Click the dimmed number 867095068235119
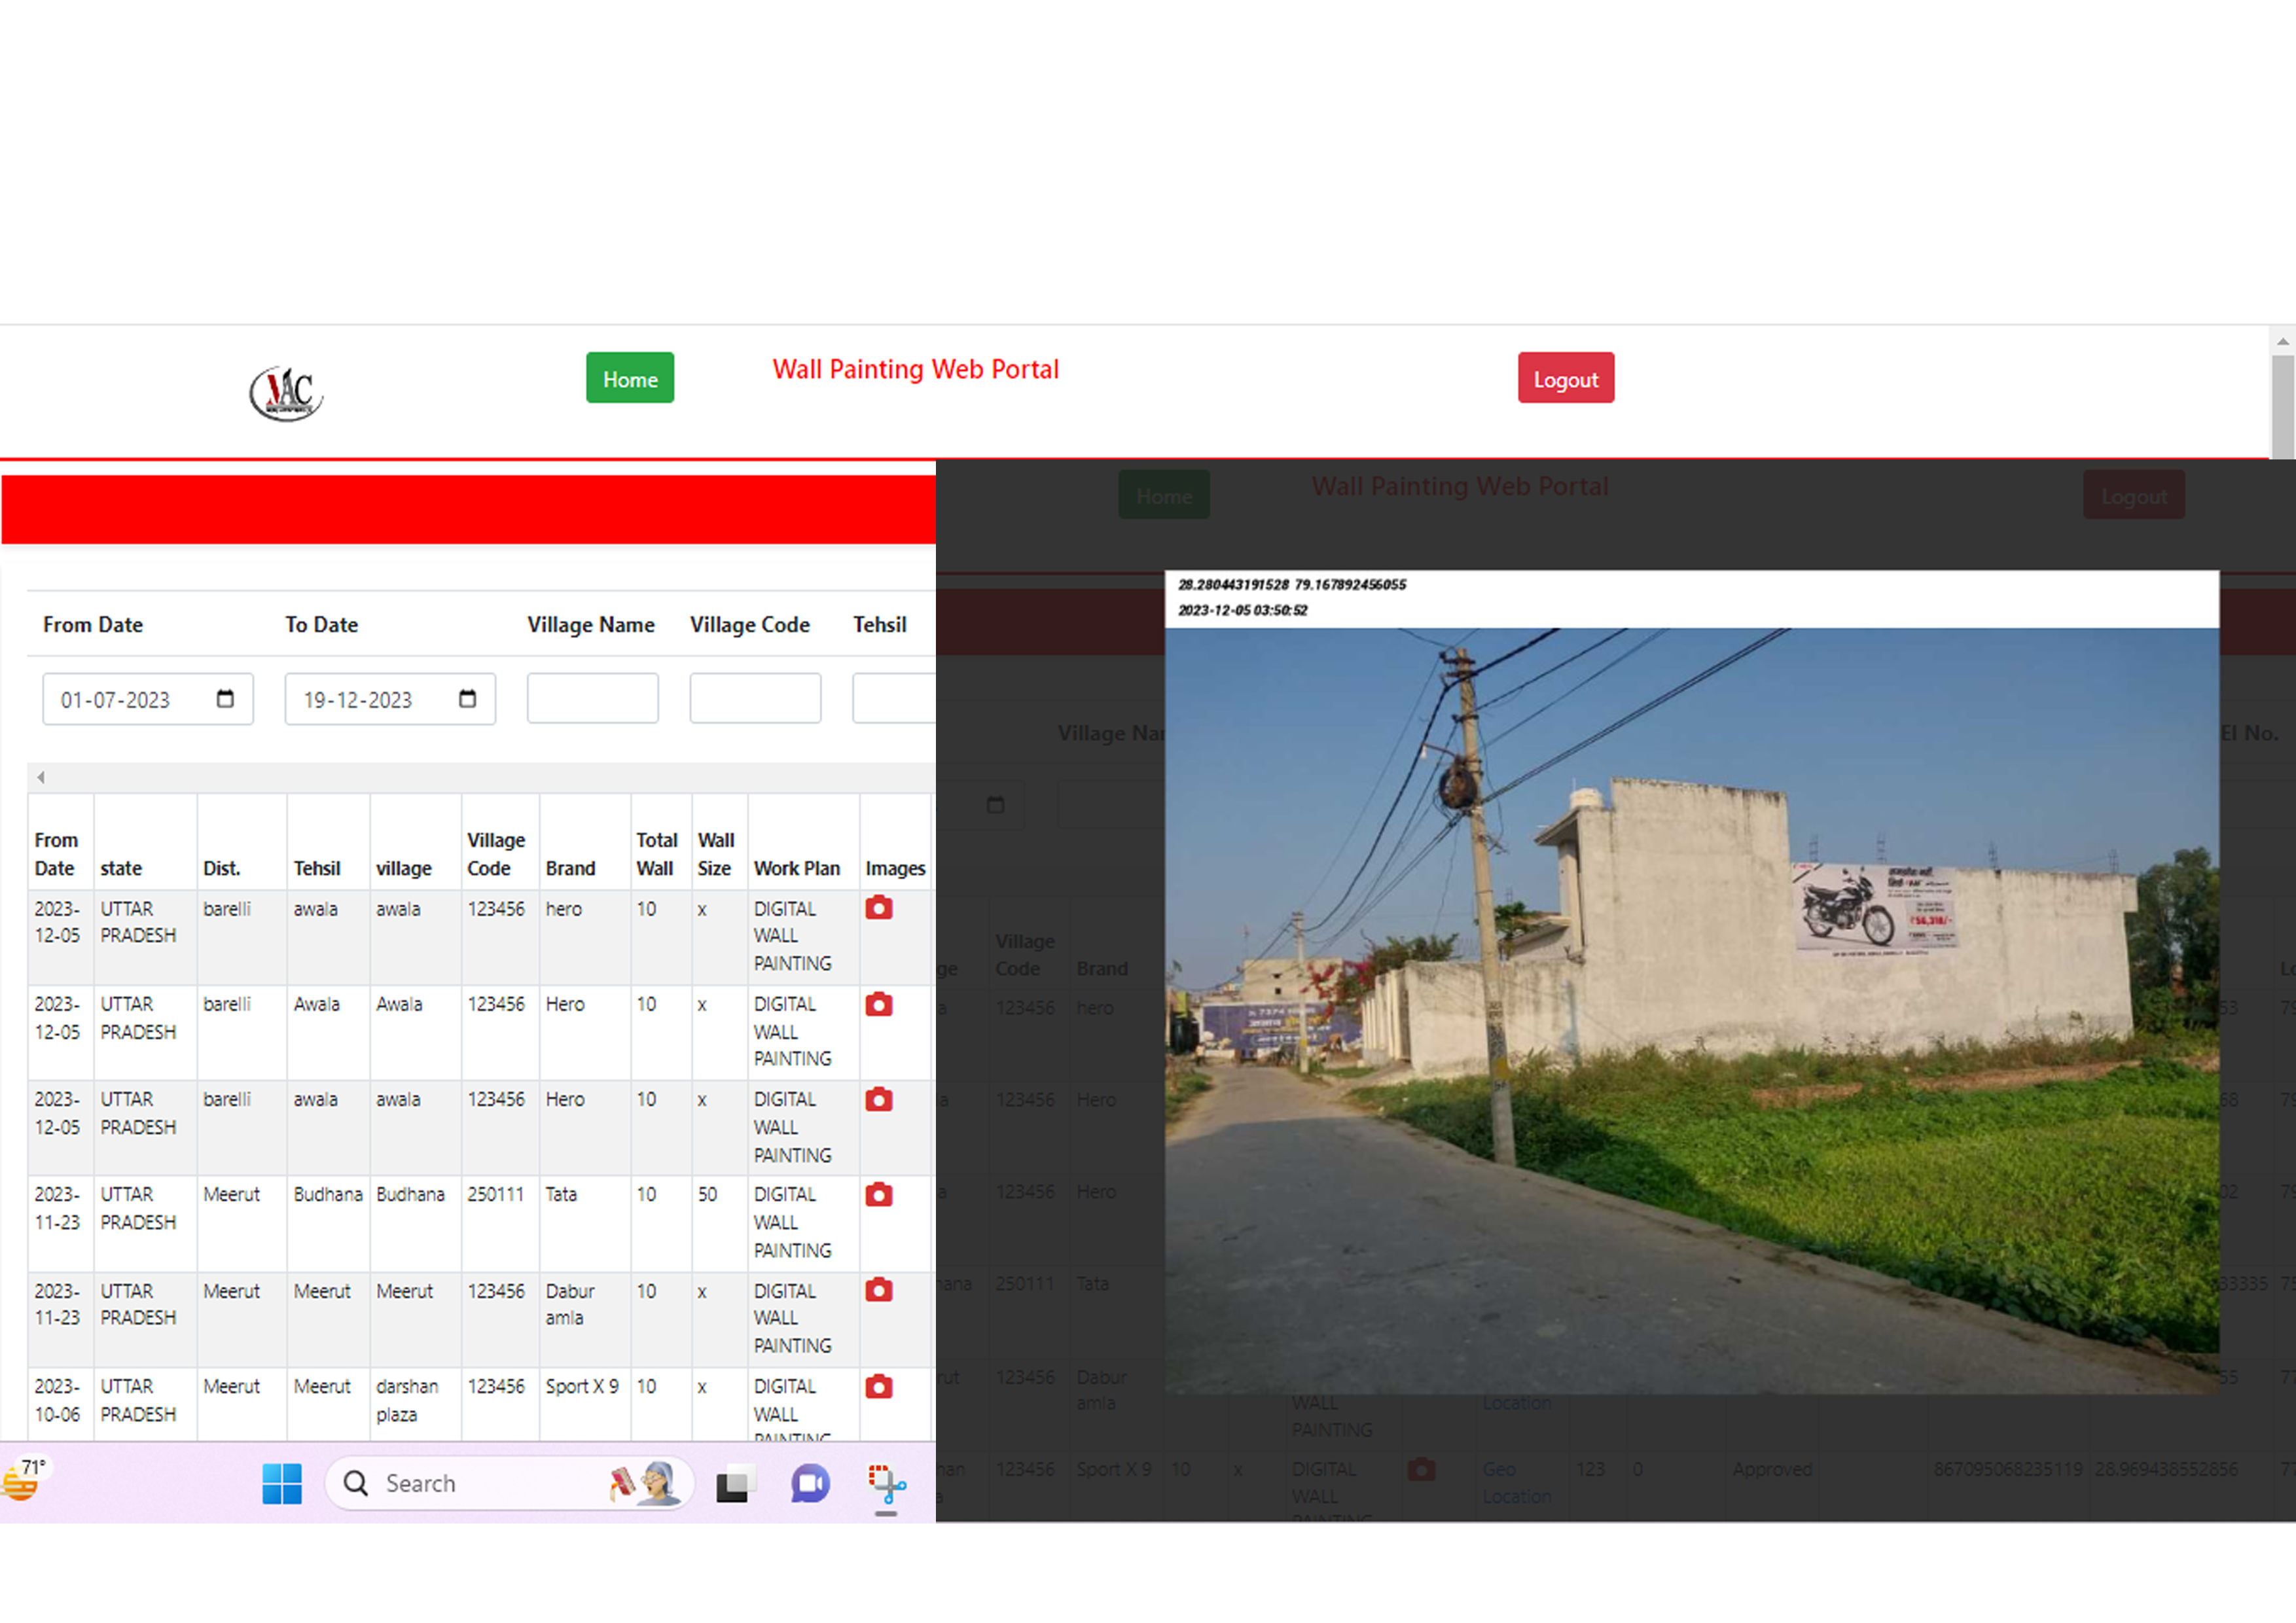This screenshot has height=1623, width=2296. coord(2008,1470)
